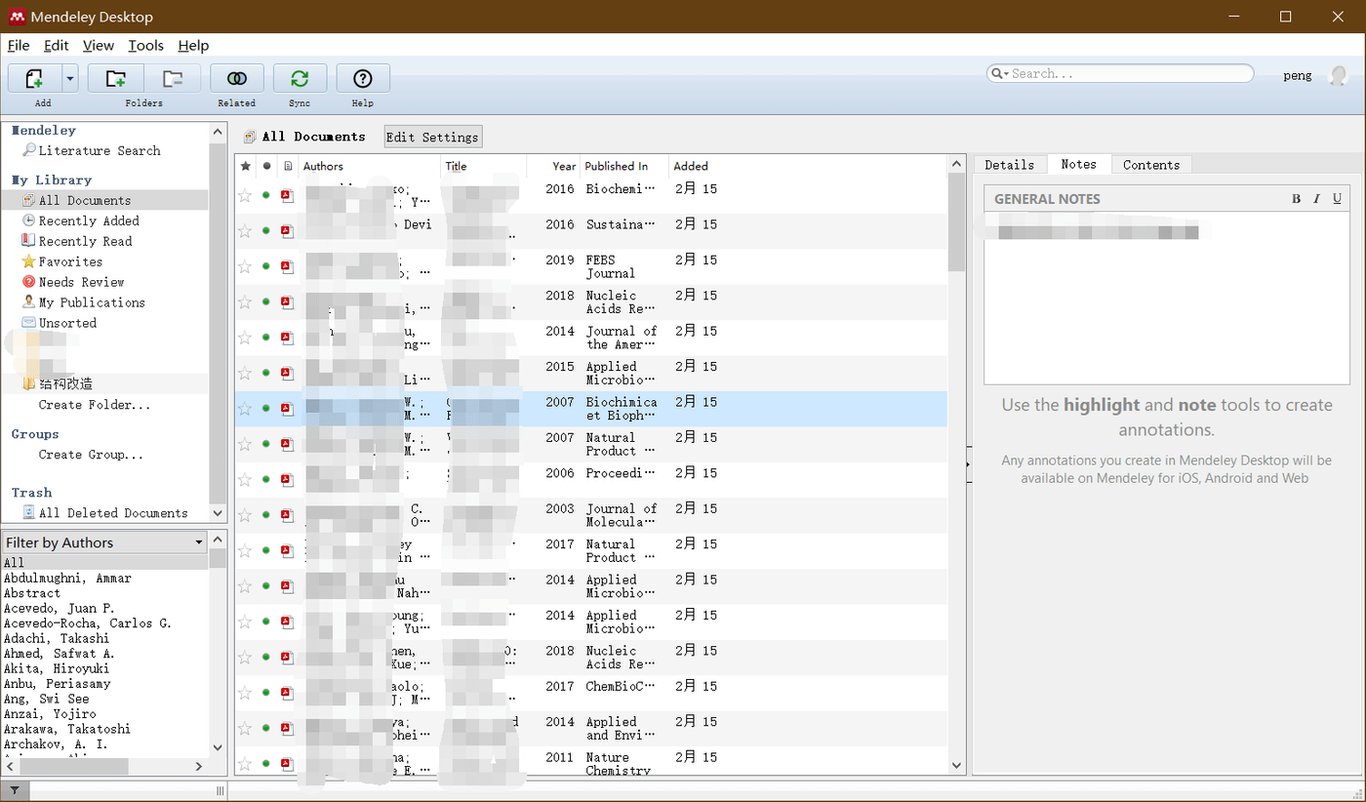Viewport: 1366px width, 802px height.
Task: Sort the list by the Title column header
Action: point(484,166)
